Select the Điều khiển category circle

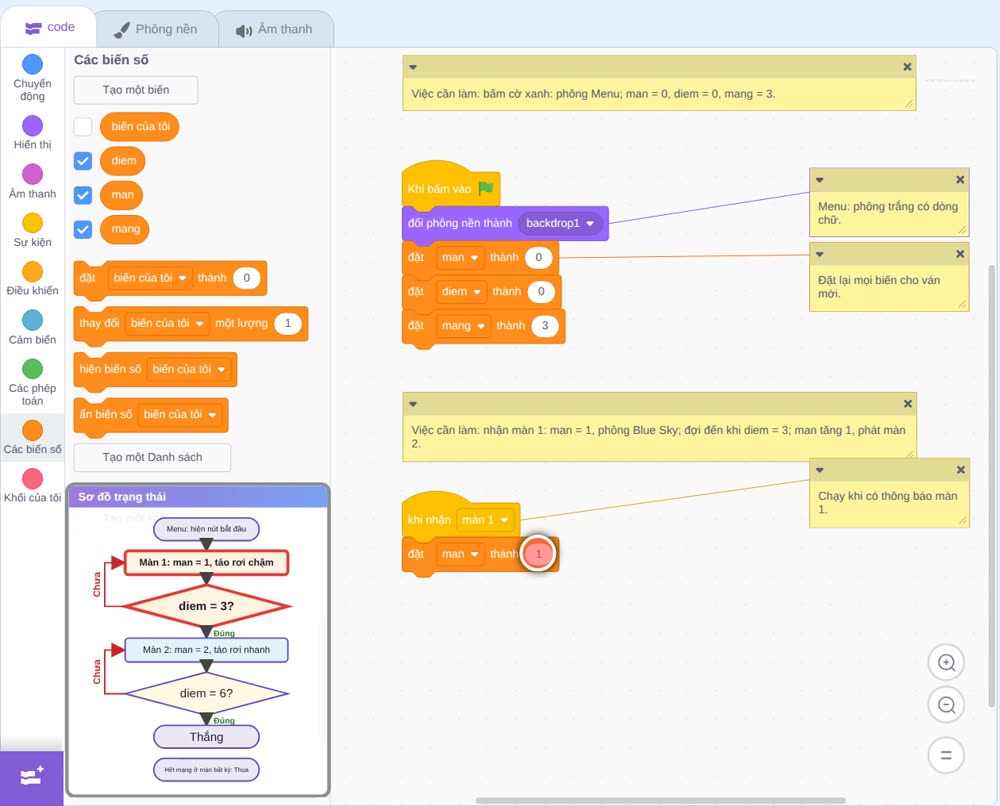(x=33, y=272)
